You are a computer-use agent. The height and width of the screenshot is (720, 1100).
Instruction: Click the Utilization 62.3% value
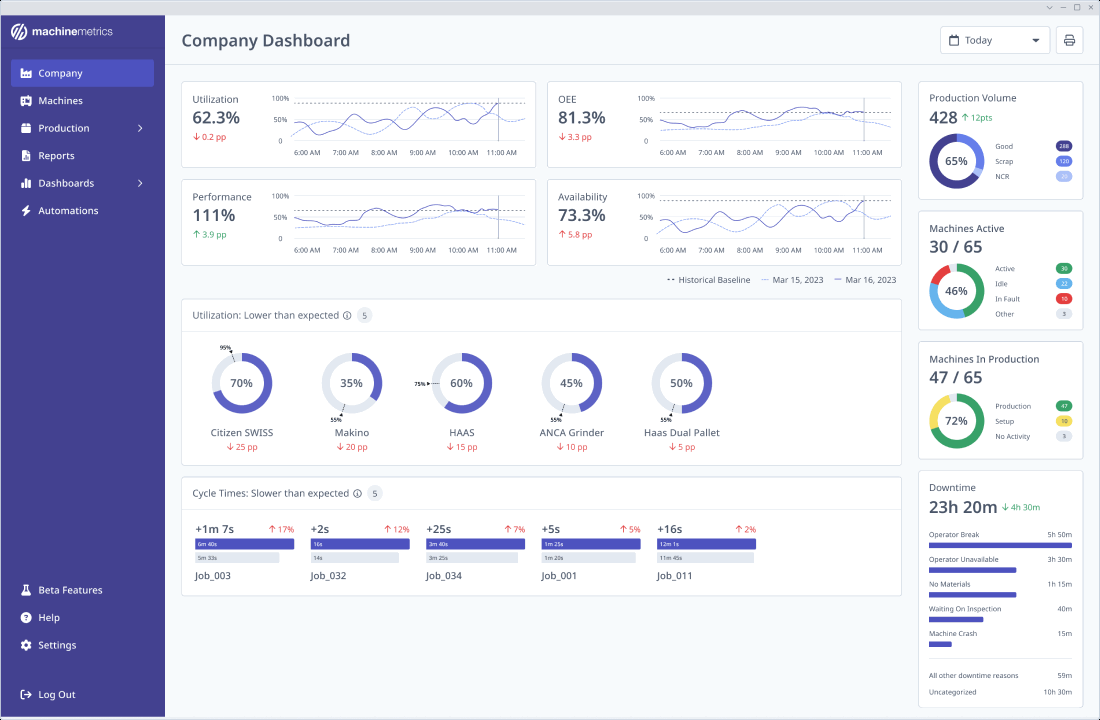point(216,118)
